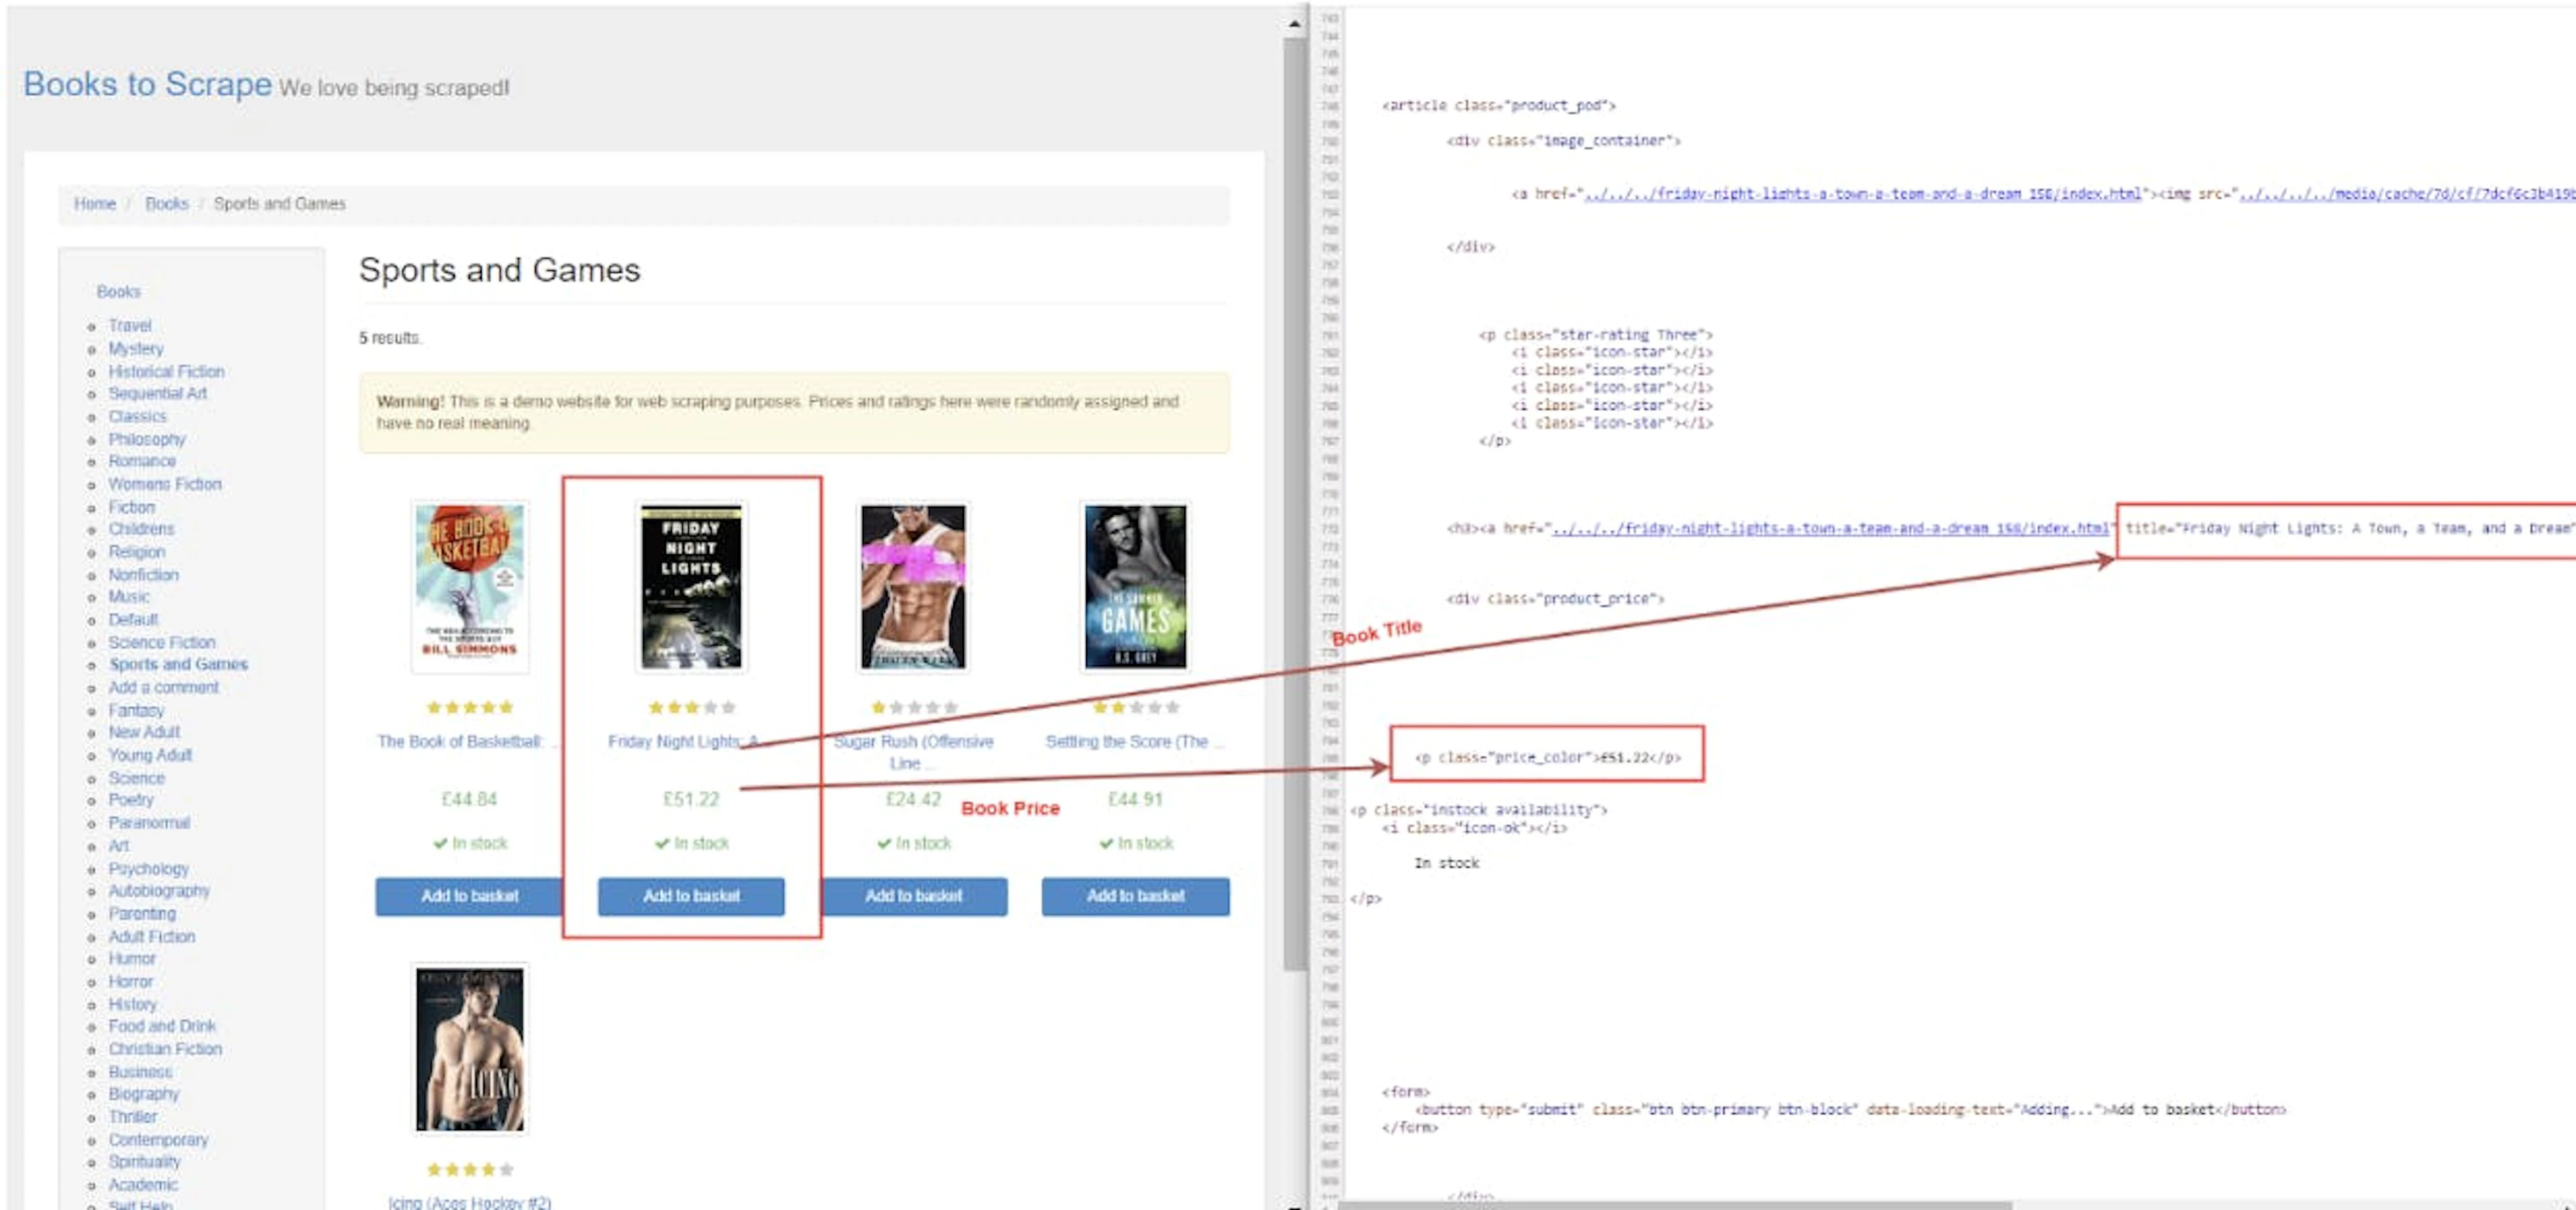Browse the Food and Drink category
Image resolution: width=2576 pixels, height=1210 pixels.
pos(162,1028)
